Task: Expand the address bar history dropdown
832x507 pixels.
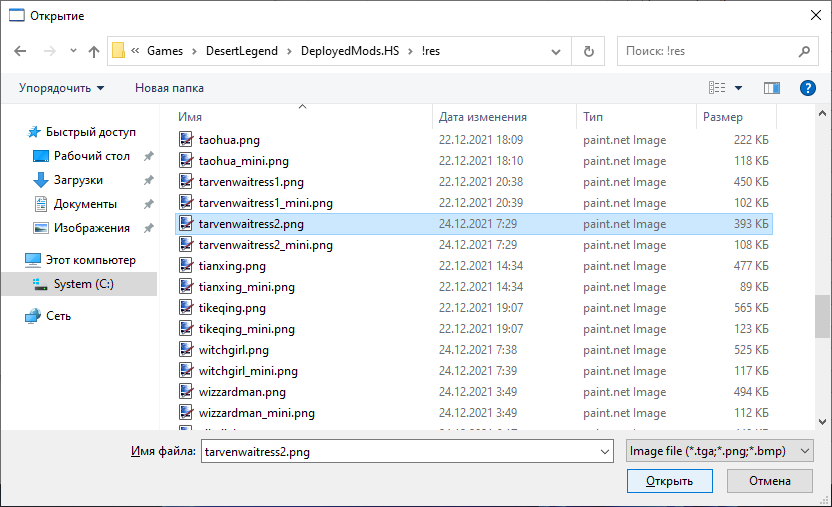Action: [x=556, y=51]
